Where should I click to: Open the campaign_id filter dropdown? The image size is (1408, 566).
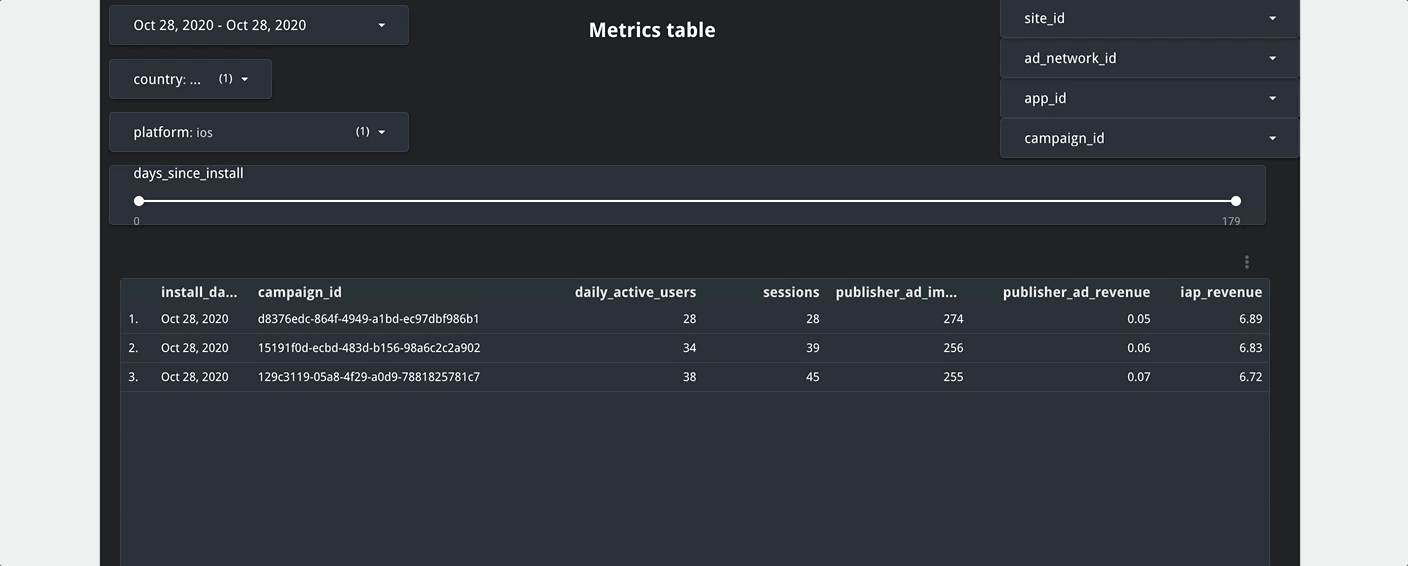pos(1149,138)
